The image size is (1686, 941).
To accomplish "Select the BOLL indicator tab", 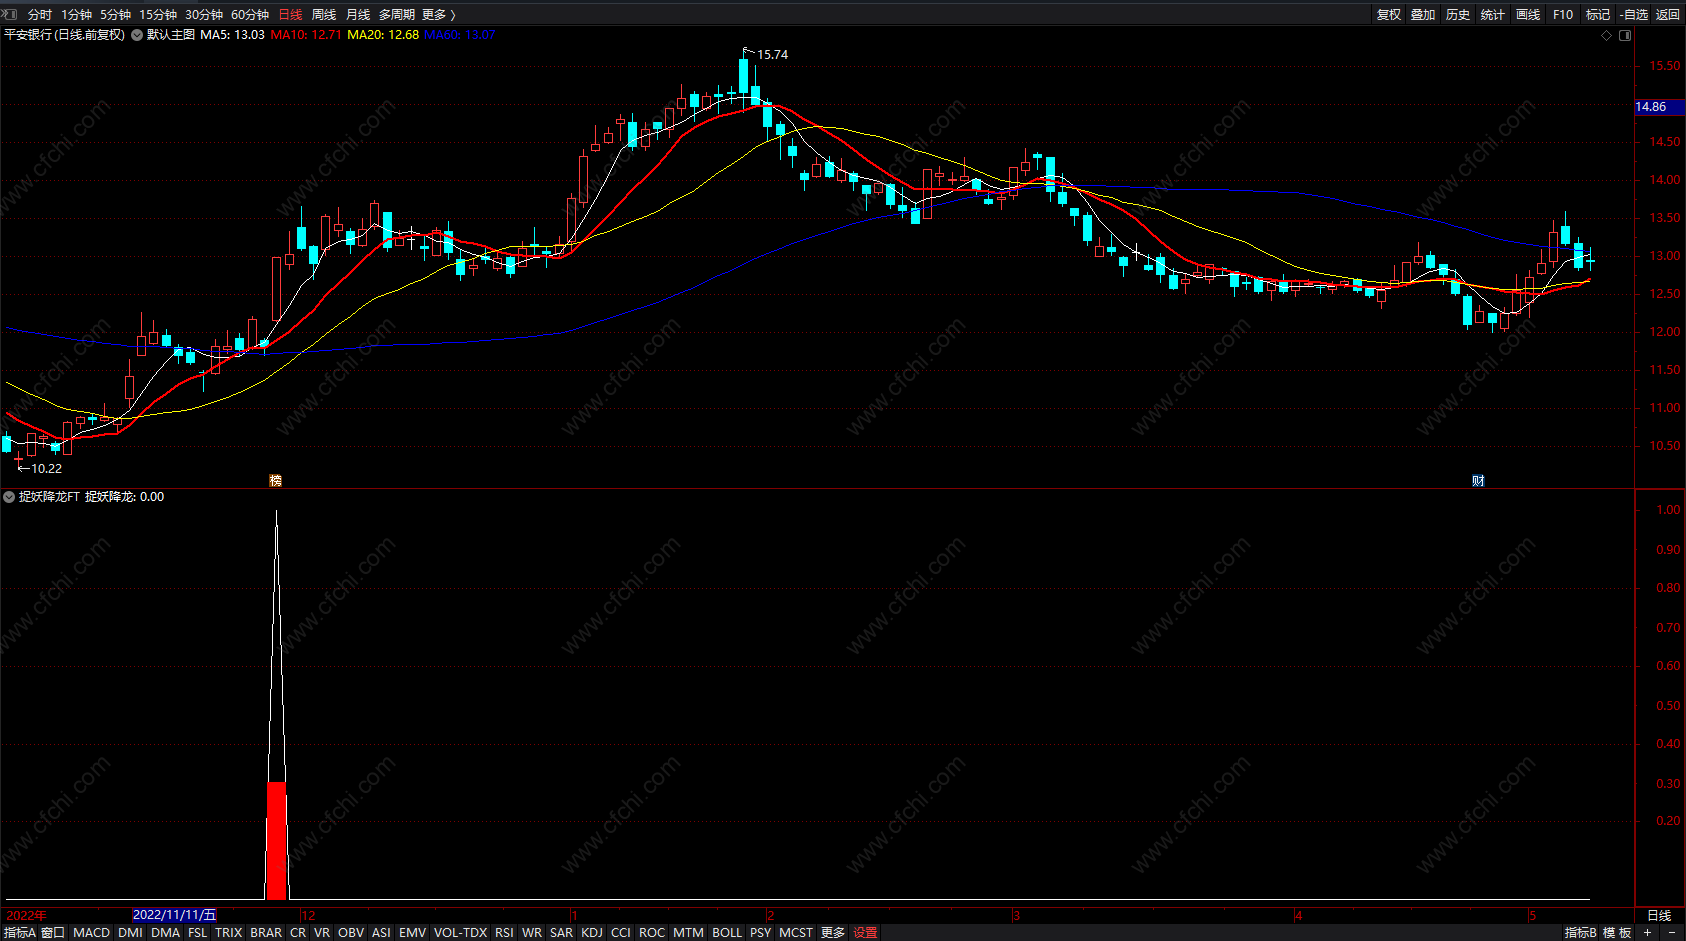I will [x=727, y=933].
